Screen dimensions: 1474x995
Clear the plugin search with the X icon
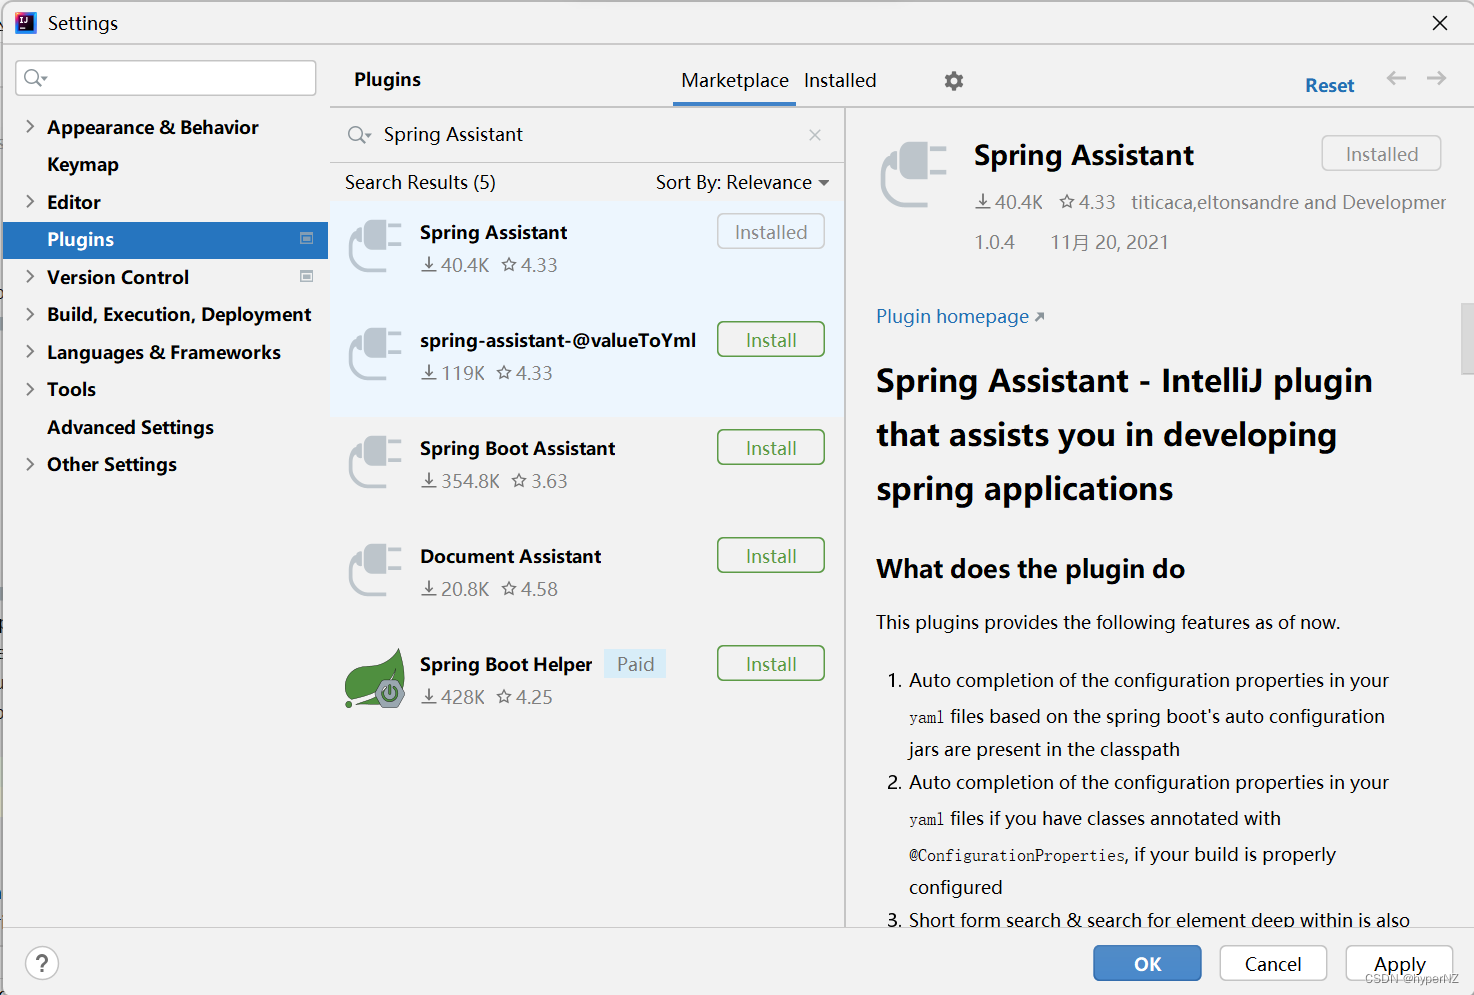[815, 135]
